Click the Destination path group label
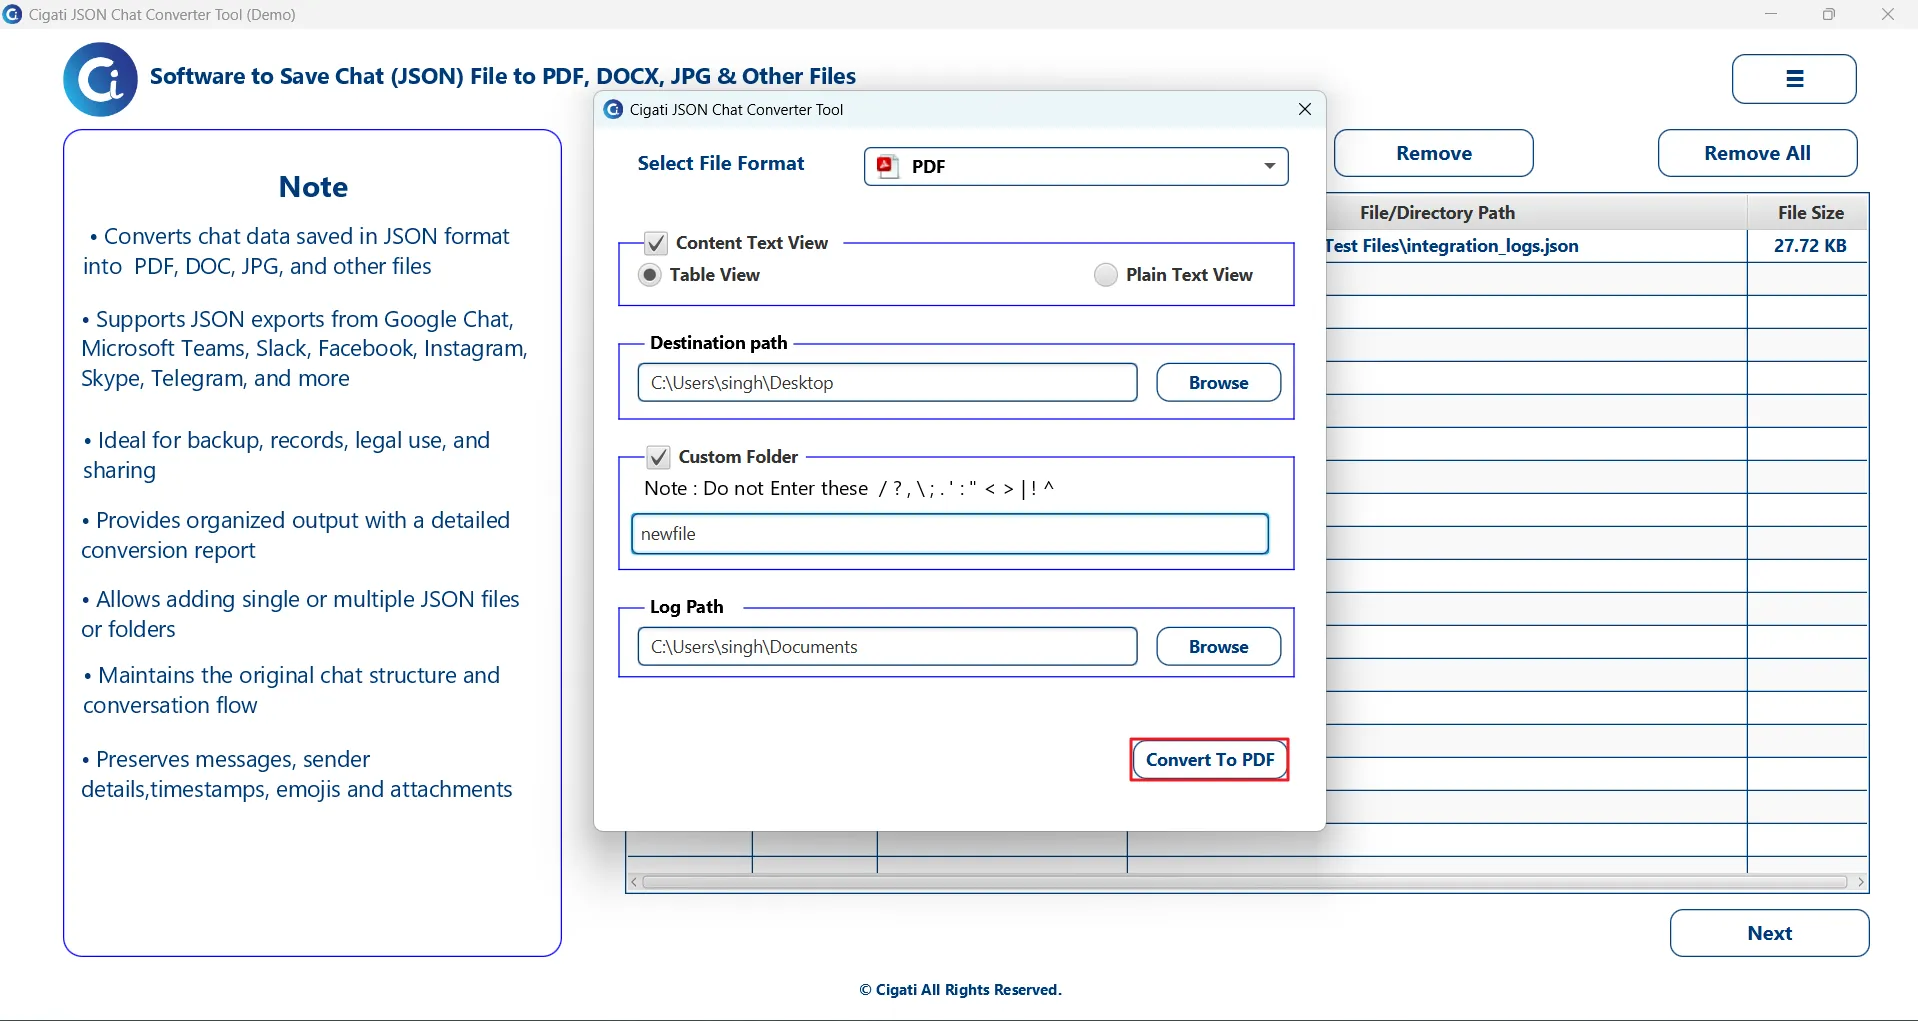 718,343
